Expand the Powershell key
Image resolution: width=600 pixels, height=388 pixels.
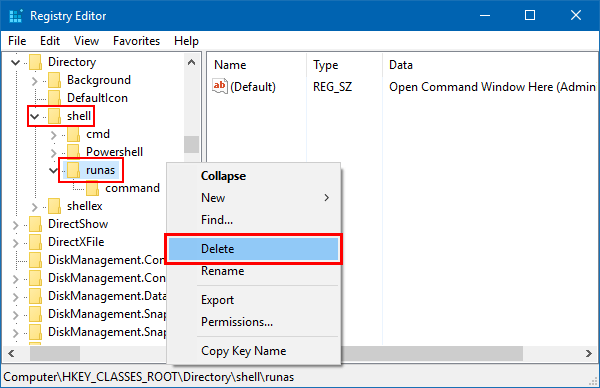click(54, 153)
